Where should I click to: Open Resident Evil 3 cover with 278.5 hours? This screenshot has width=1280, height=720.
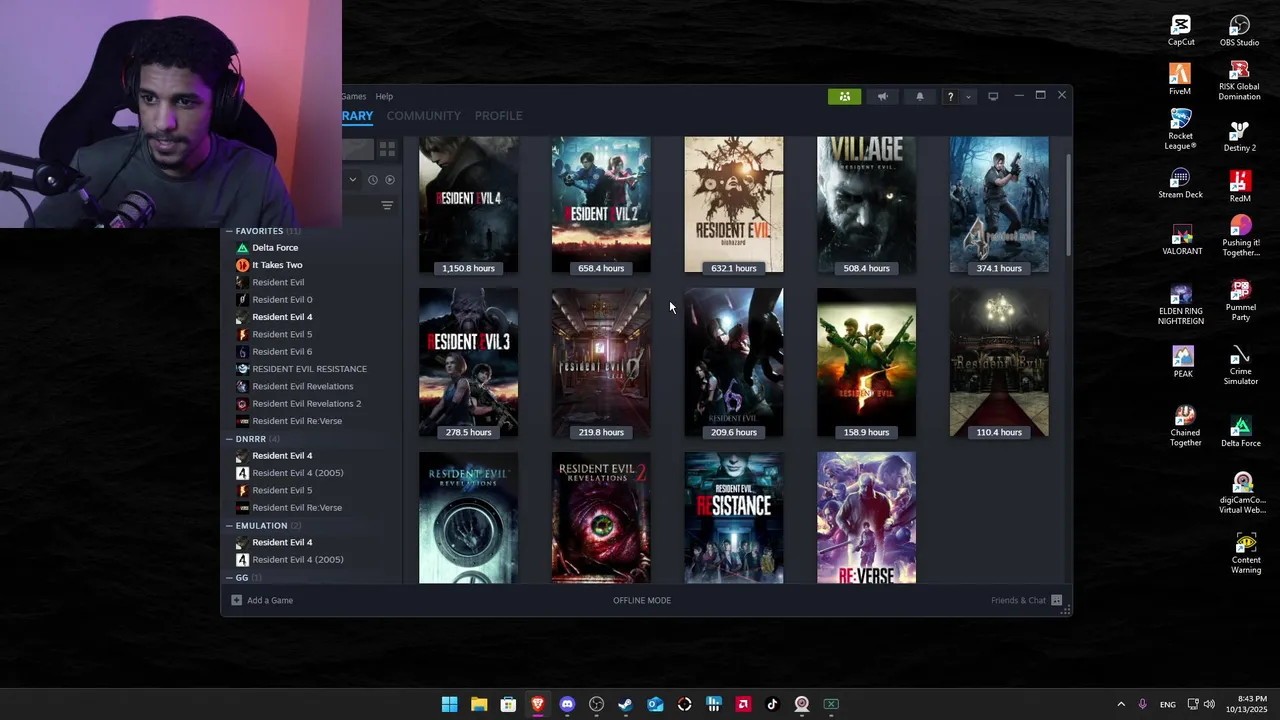468,363
